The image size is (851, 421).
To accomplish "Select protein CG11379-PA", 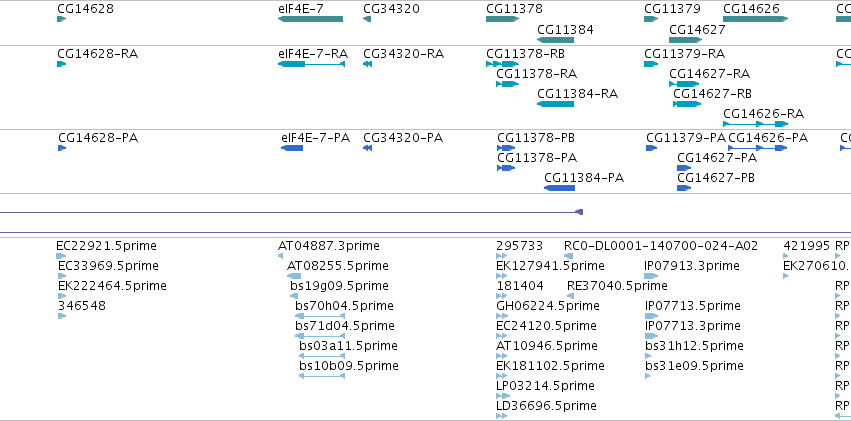I will (x=686, y=138).
